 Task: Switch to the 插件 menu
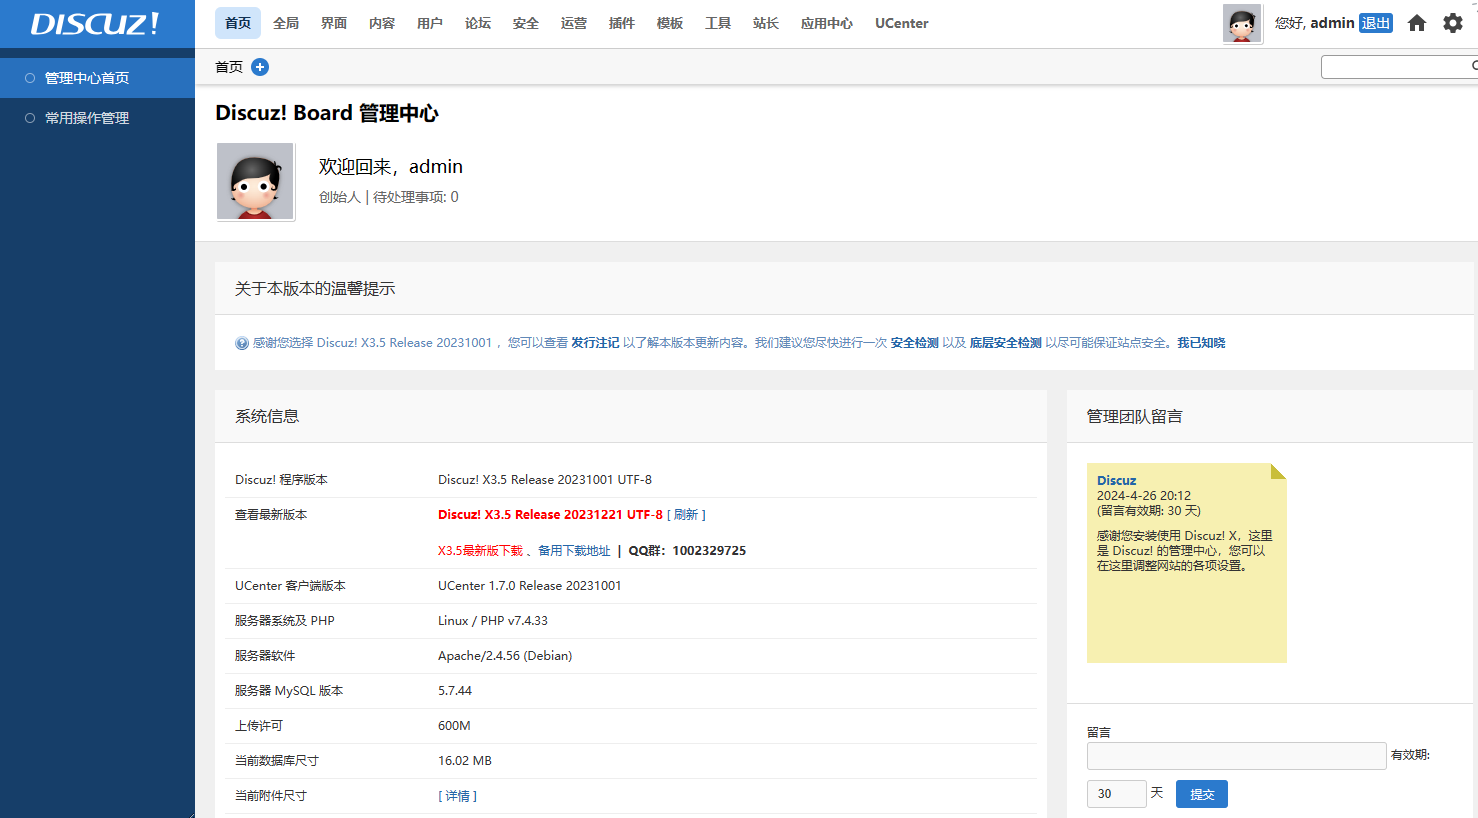coord(622,23)
